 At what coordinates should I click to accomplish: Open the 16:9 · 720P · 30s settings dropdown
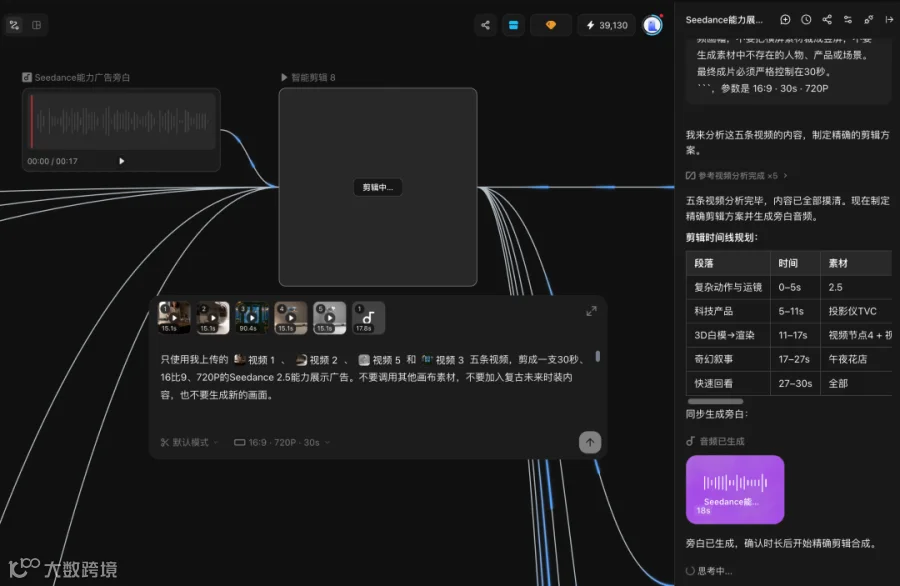[x=282, y=443]
